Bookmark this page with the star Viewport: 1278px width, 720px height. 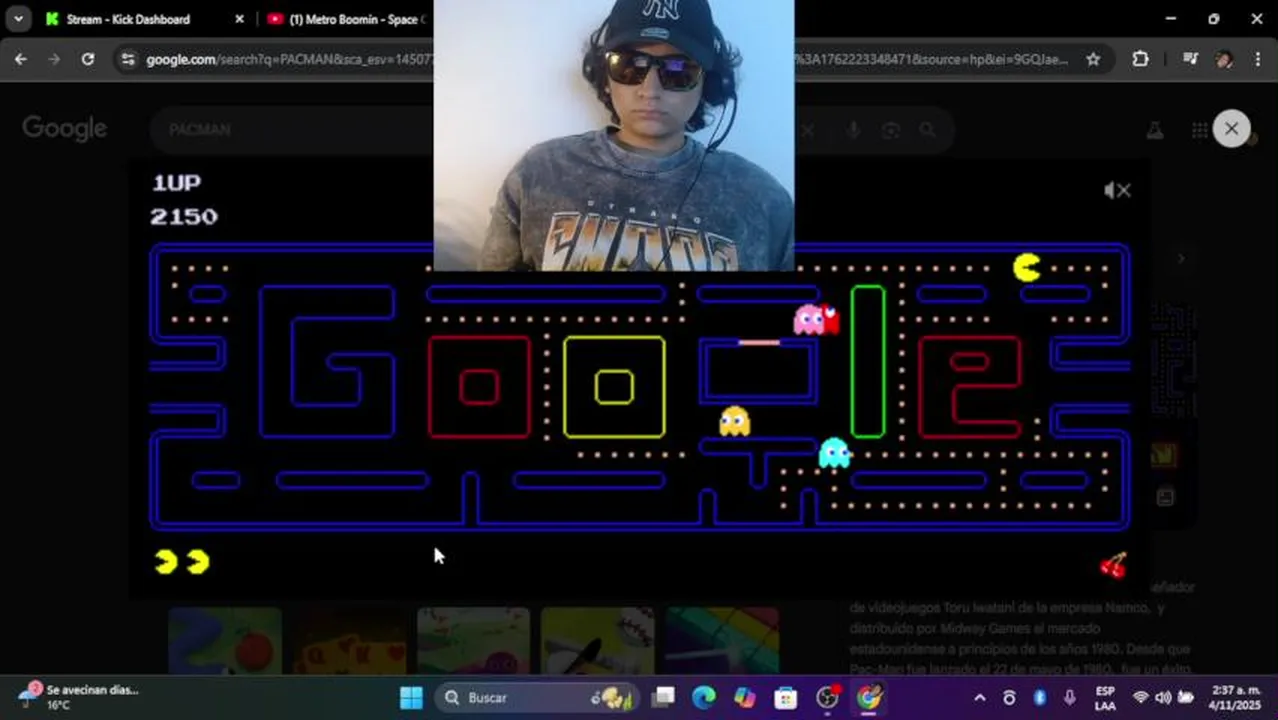[1093, 59]
